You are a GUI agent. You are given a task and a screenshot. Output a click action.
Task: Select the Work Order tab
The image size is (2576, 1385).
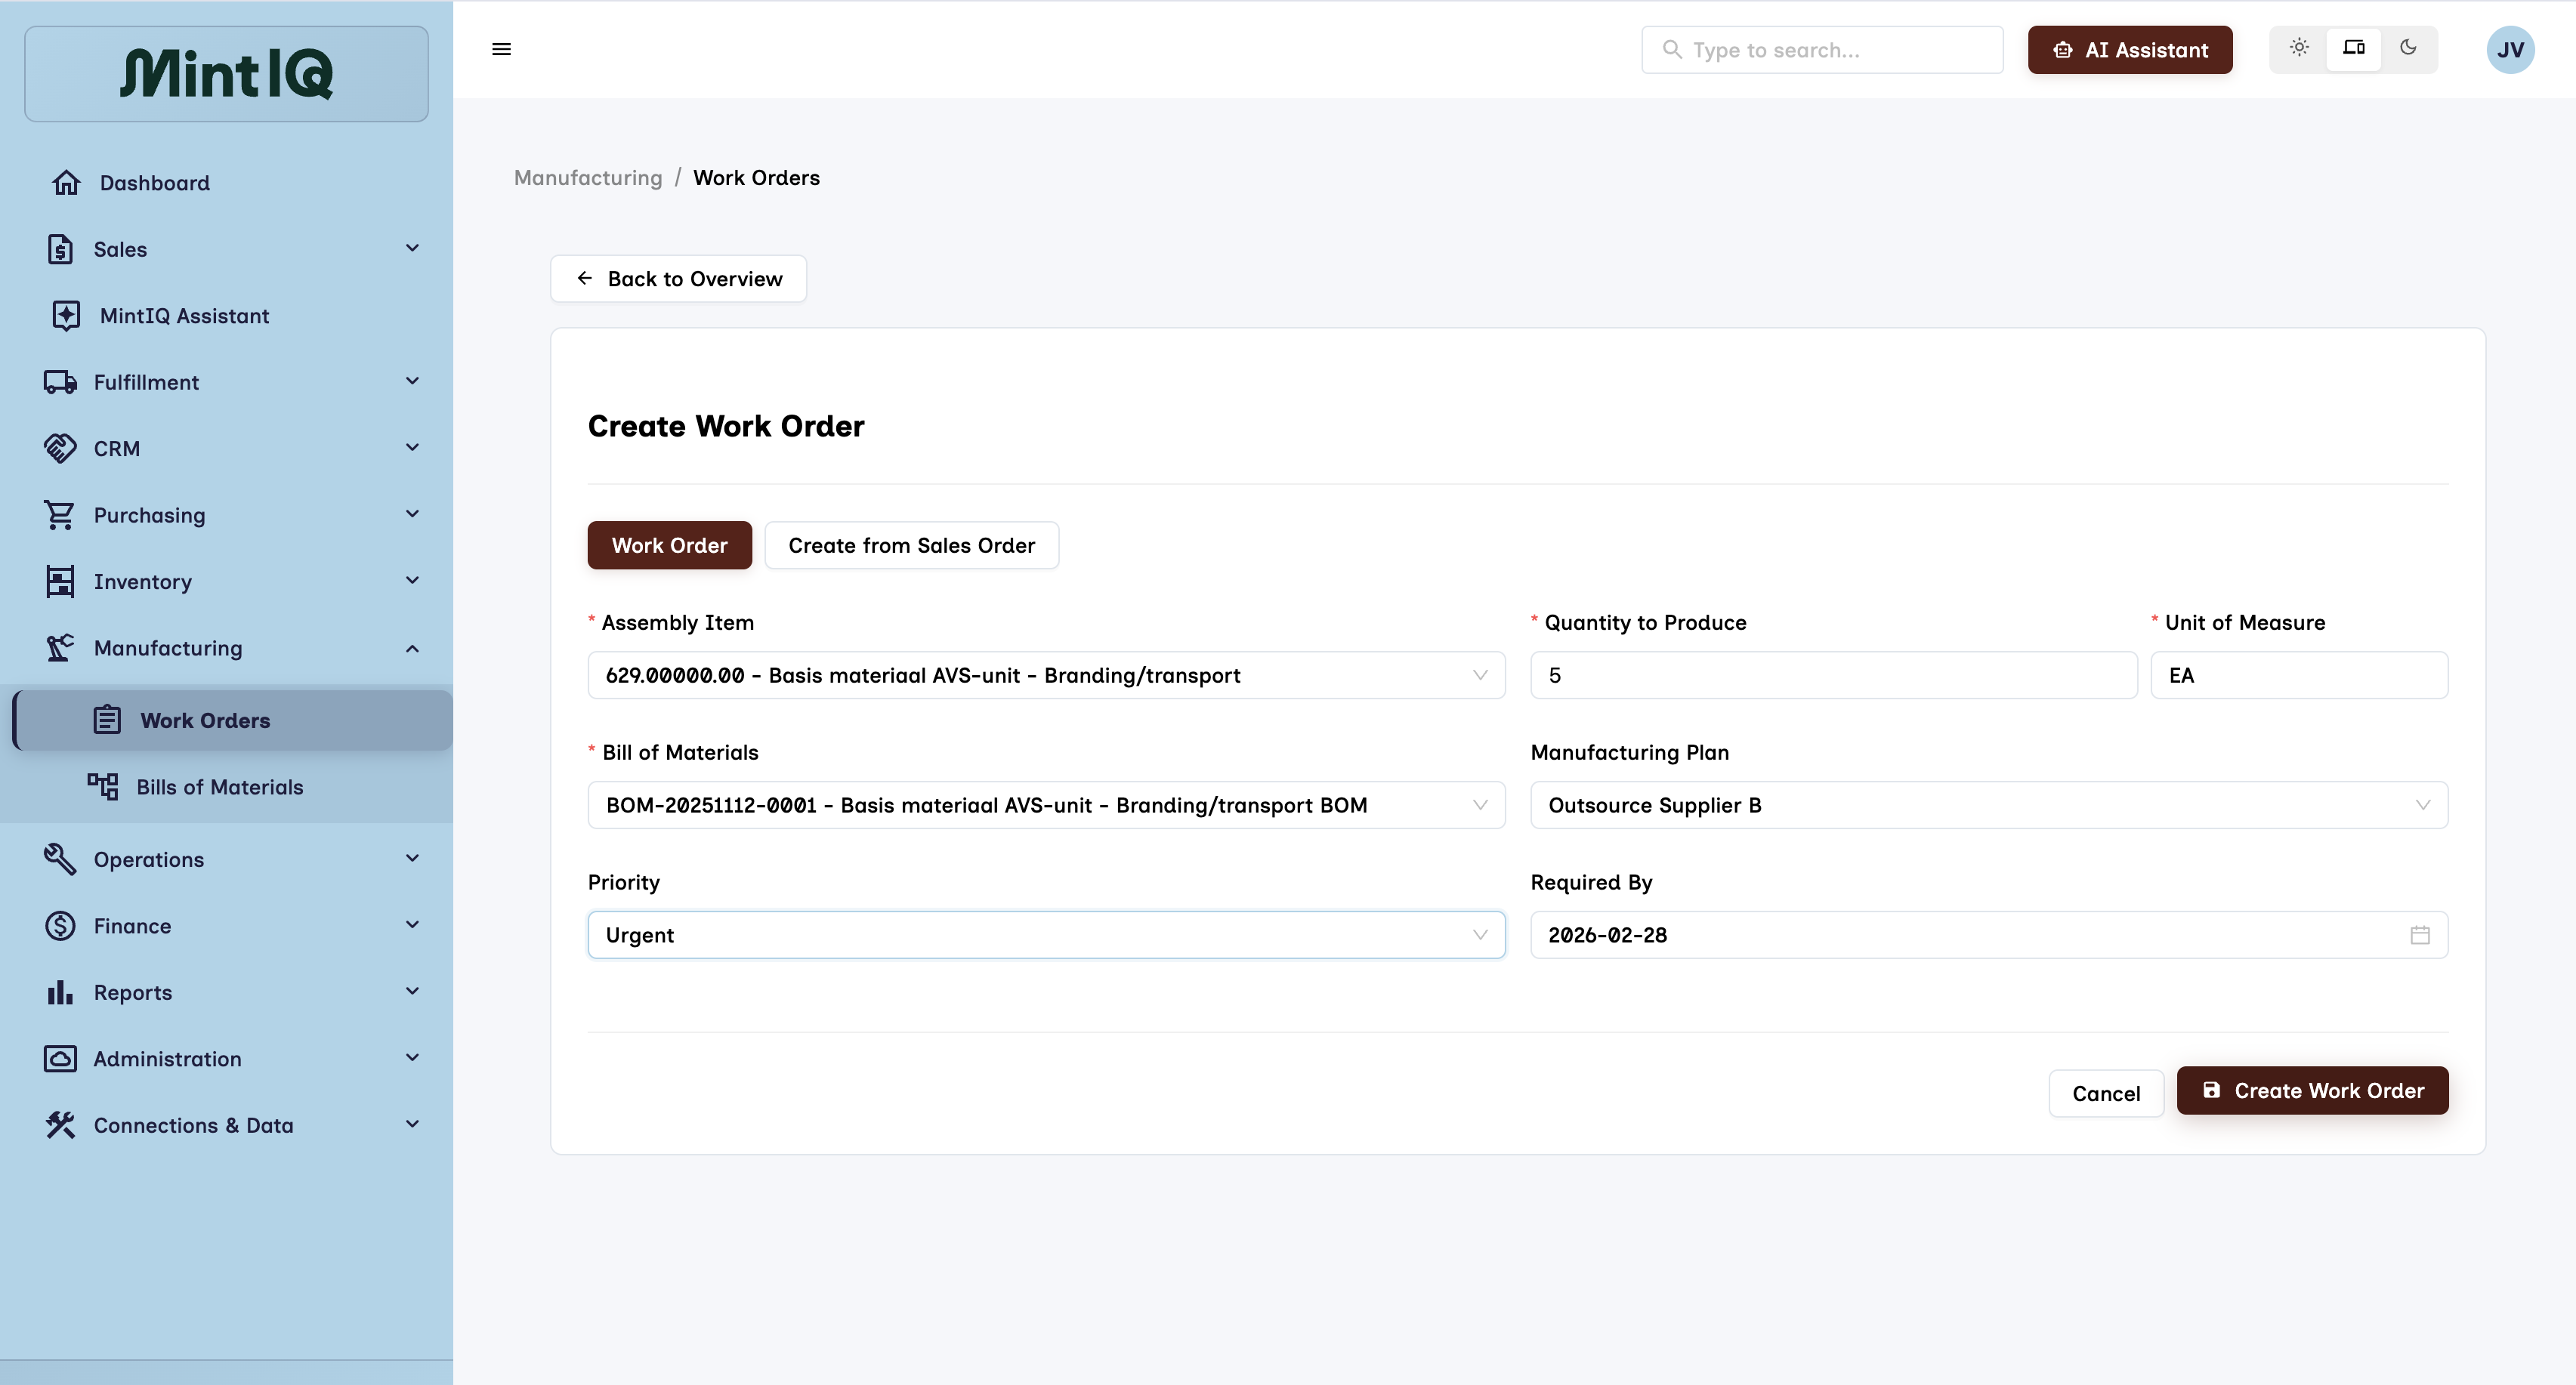point(669,545)
